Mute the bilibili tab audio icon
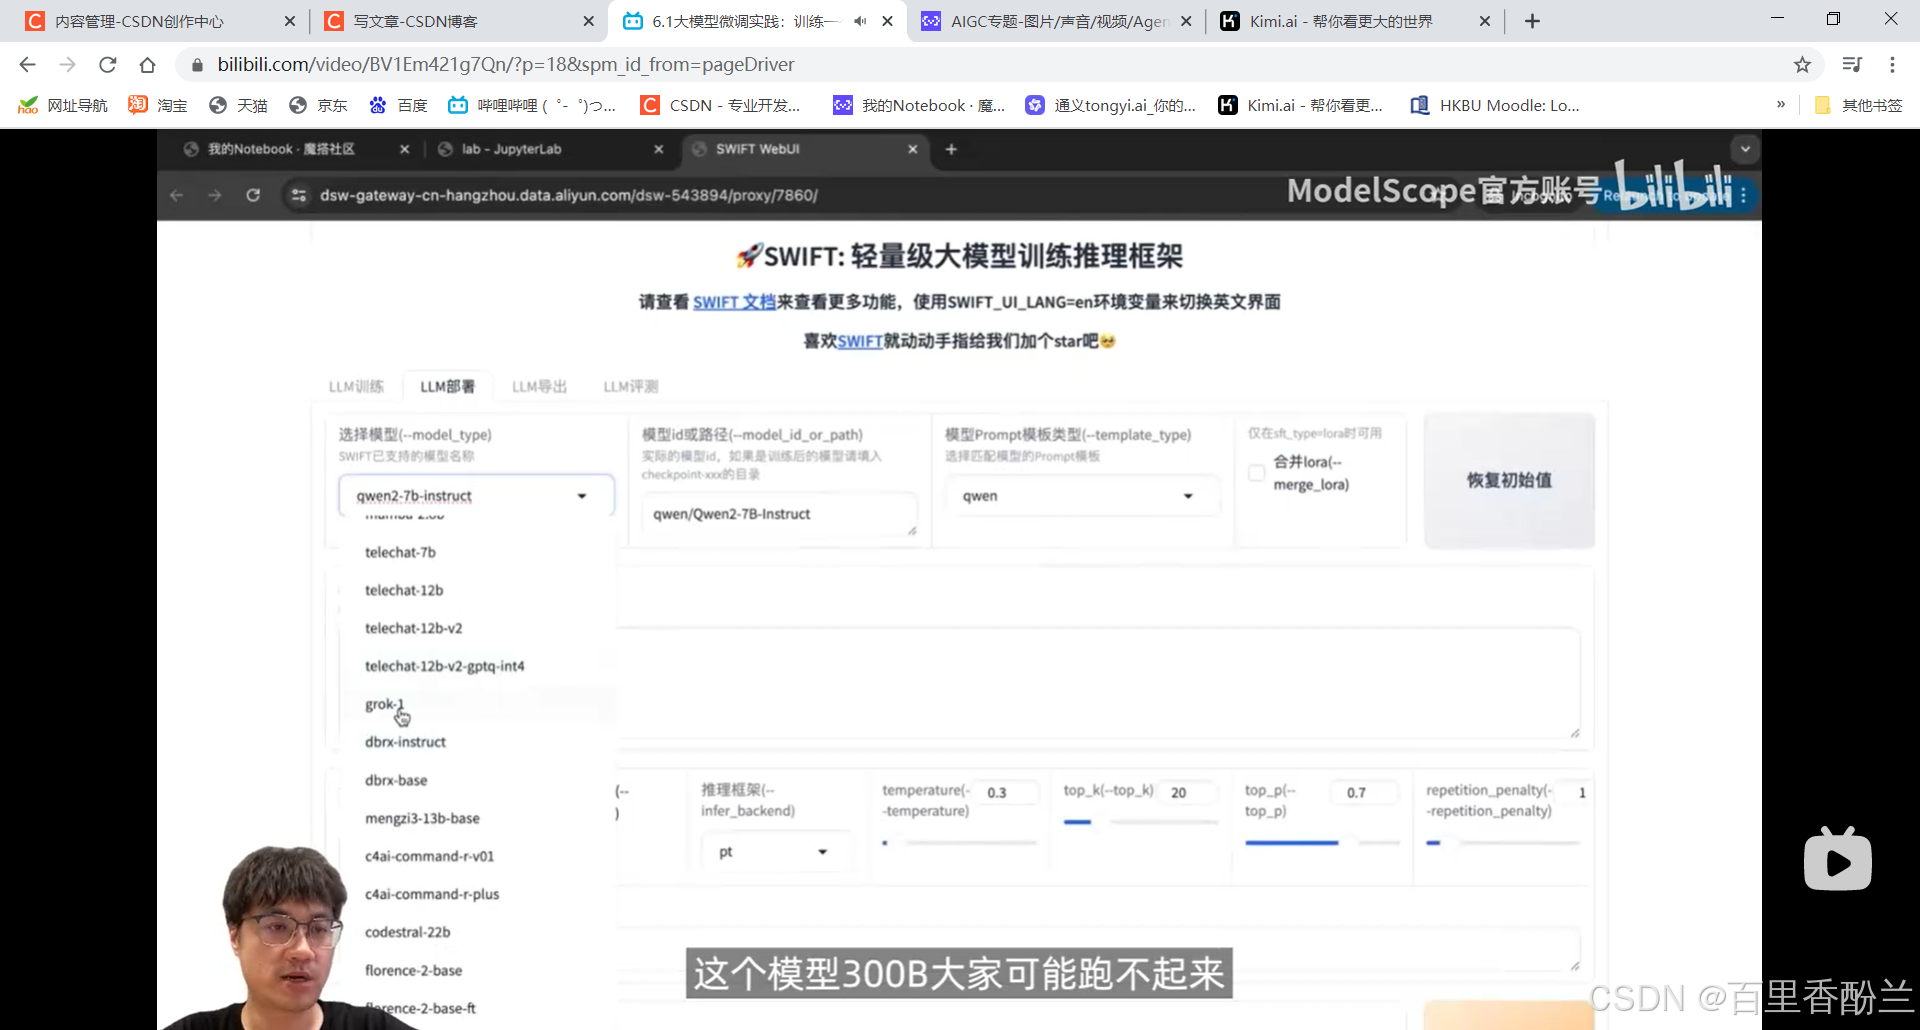Screen dimensions: 1920x1030 860,21
